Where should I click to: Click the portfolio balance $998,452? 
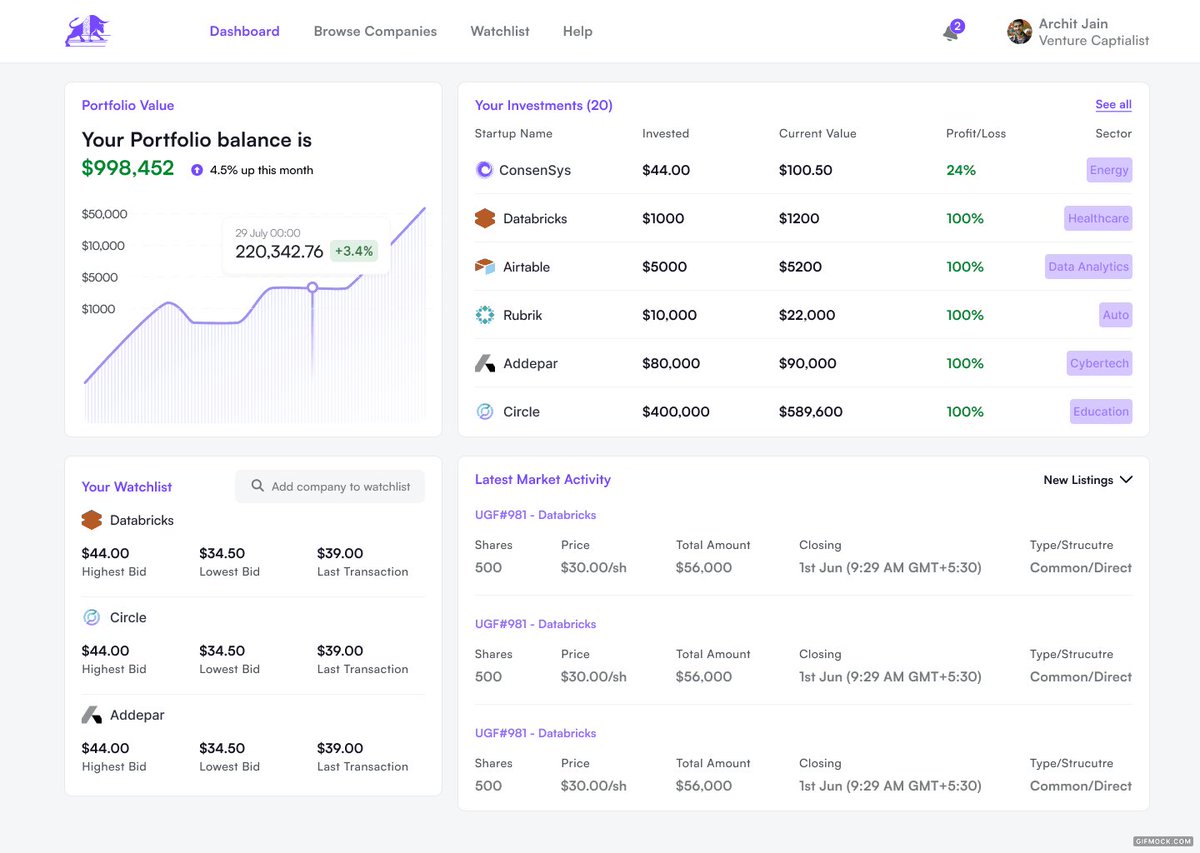pos(128,169)
